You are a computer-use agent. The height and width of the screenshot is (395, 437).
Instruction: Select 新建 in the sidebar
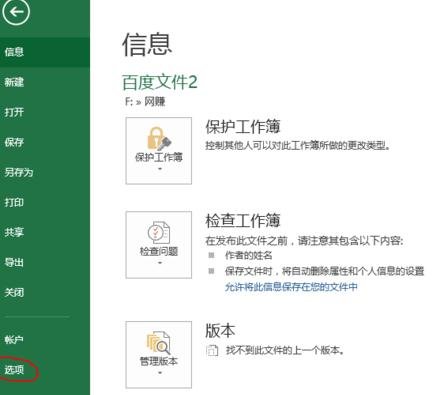45,82
